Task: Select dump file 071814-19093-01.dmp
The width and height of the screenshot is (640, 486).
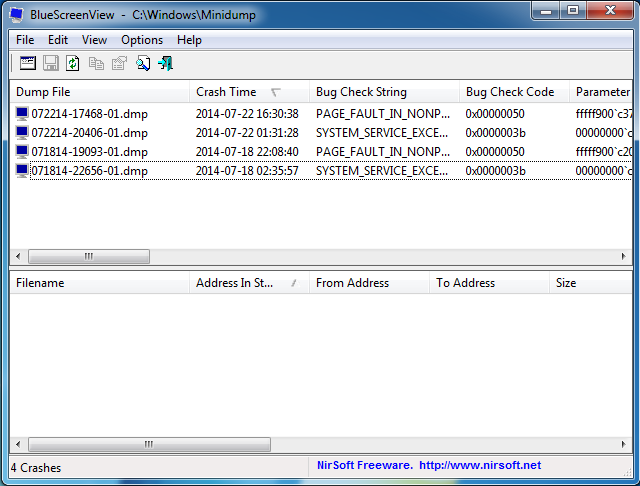Action: click(x=89, y=152)
